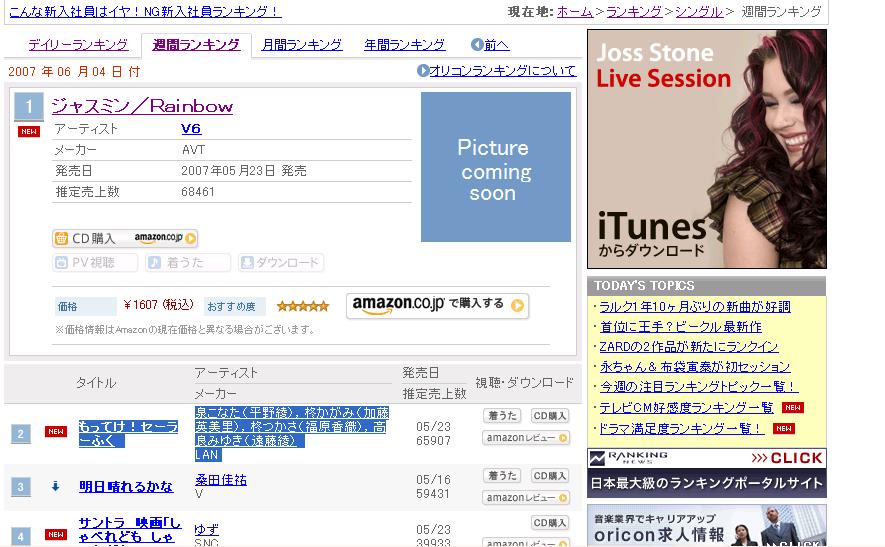Viewport: 885px width, 547px height.
Task: Click the five-star rating icons
Action: (x=303, y=307)
